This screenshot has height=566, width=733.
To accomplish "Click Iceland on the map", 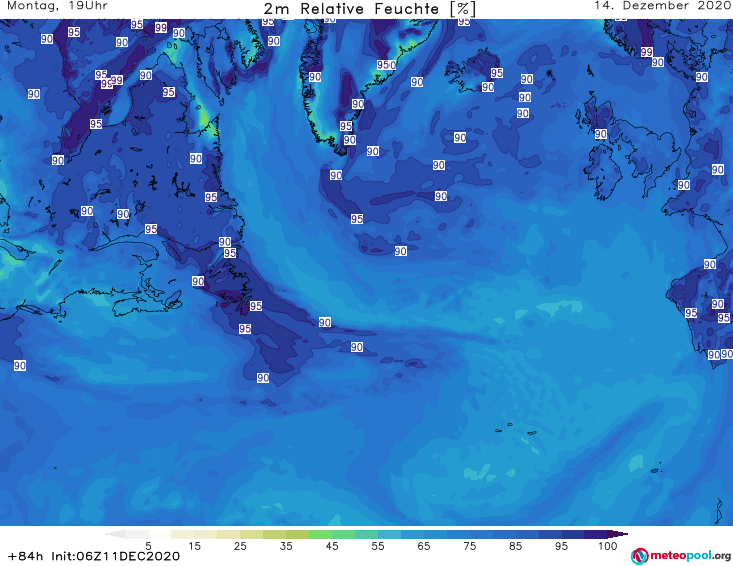I will (x=472, y=71).
